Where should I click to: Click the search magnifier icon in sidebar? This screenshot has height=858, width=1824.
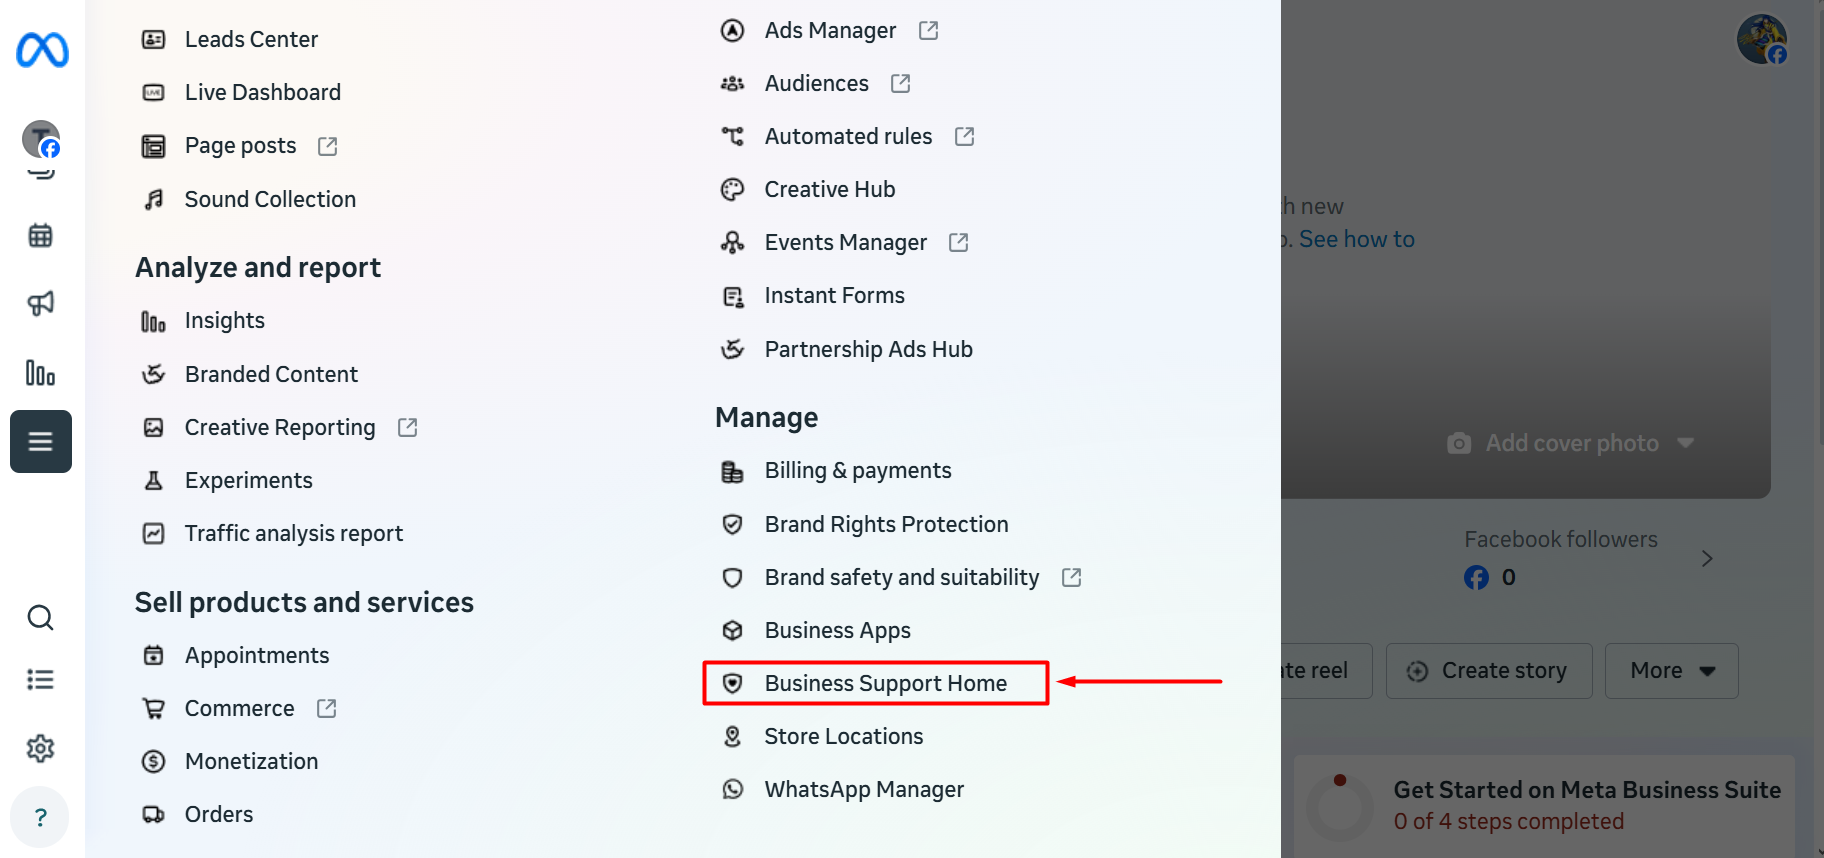coord(40,618)
